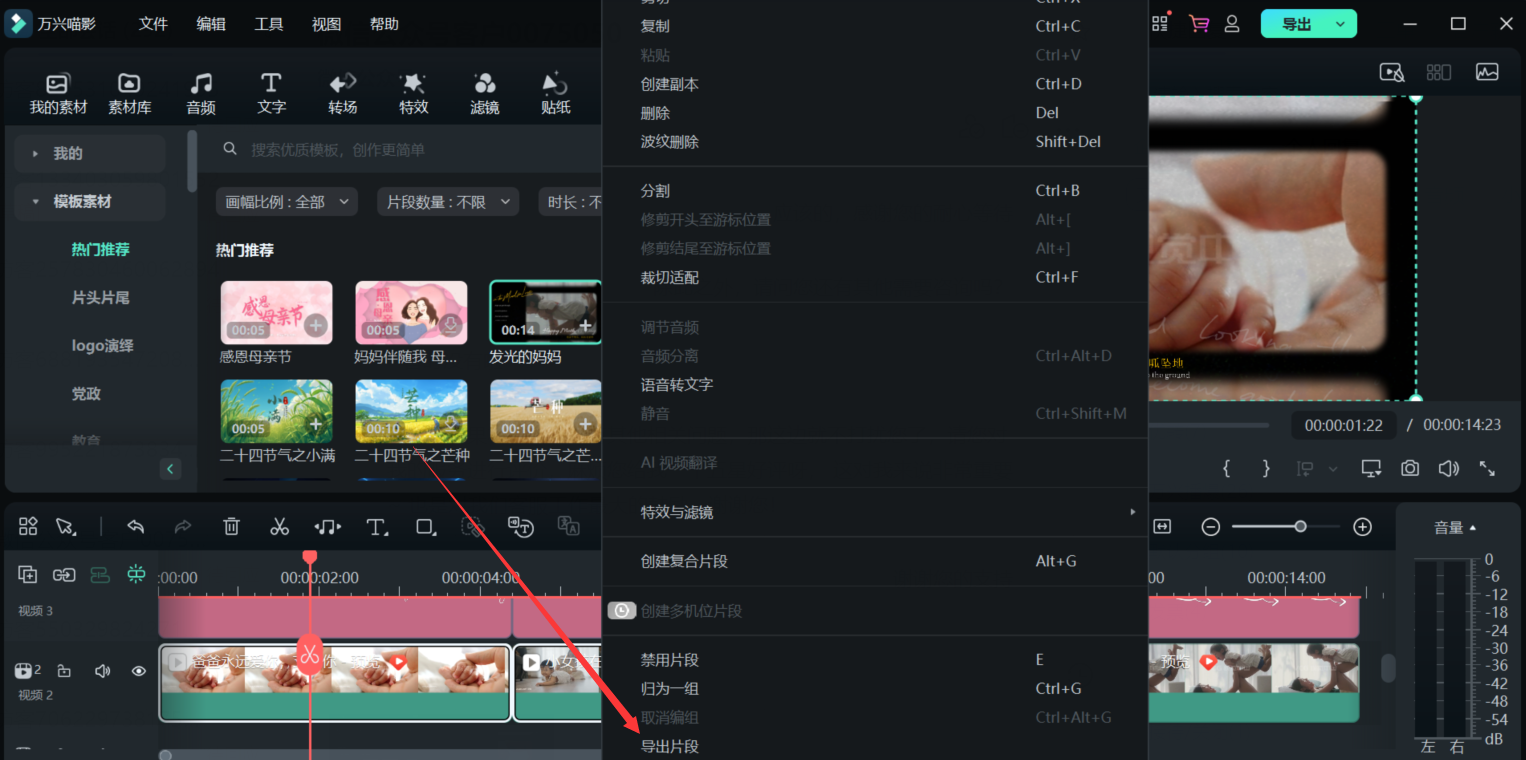Click the trash delete icon in timeline toolbar
The width and height of the screenshot is (1526, 760).
231,526
